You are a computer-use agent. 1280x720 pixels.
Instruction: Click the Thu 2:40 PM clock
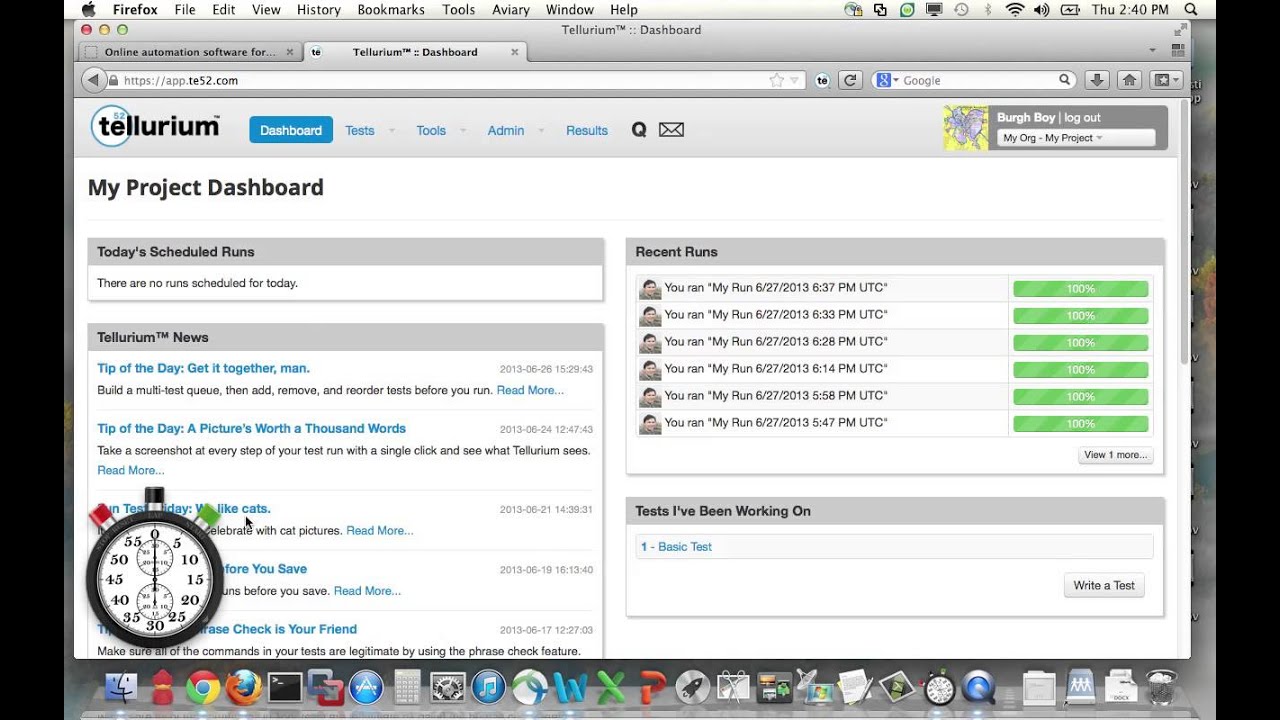[1130, 9]
